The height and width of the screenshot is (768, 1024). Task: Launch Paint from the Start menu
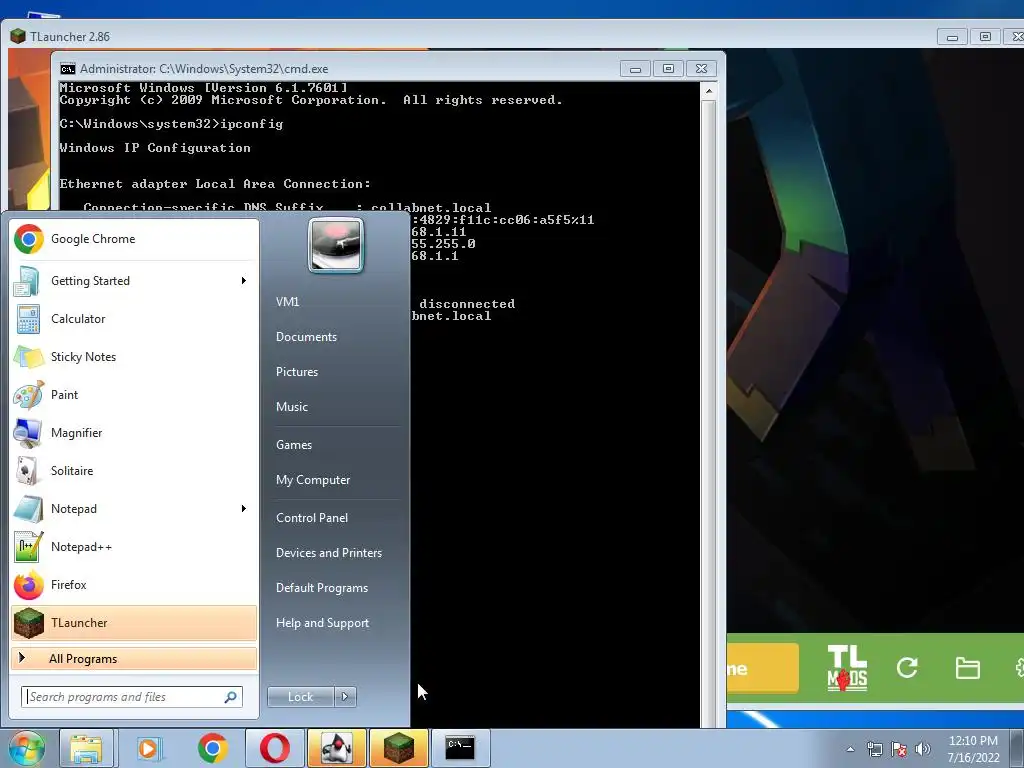134,394
